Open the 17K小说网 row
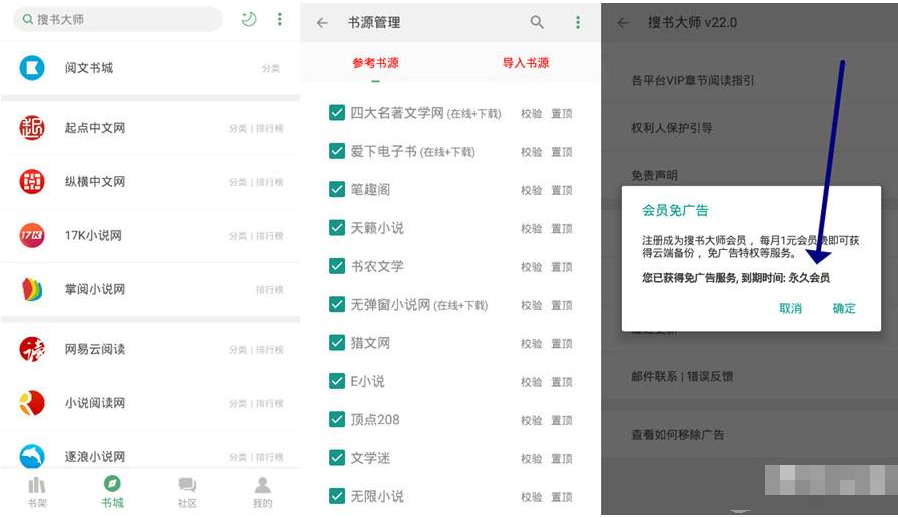898x518 pixels. point(150,236)
